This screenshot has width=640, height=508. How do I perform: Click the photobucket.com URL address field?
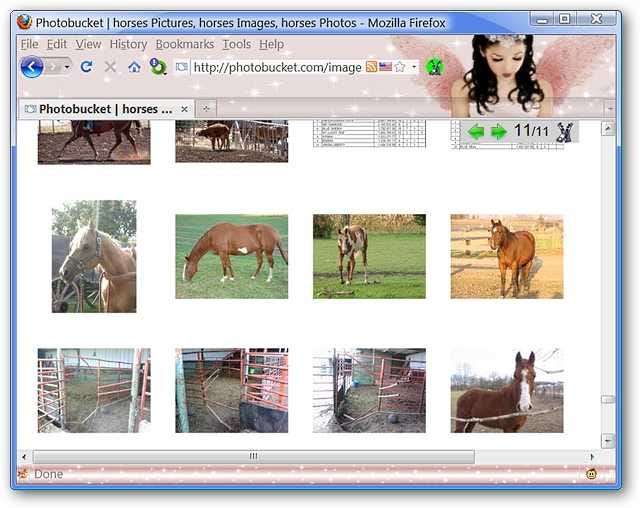tap(275, 67)
